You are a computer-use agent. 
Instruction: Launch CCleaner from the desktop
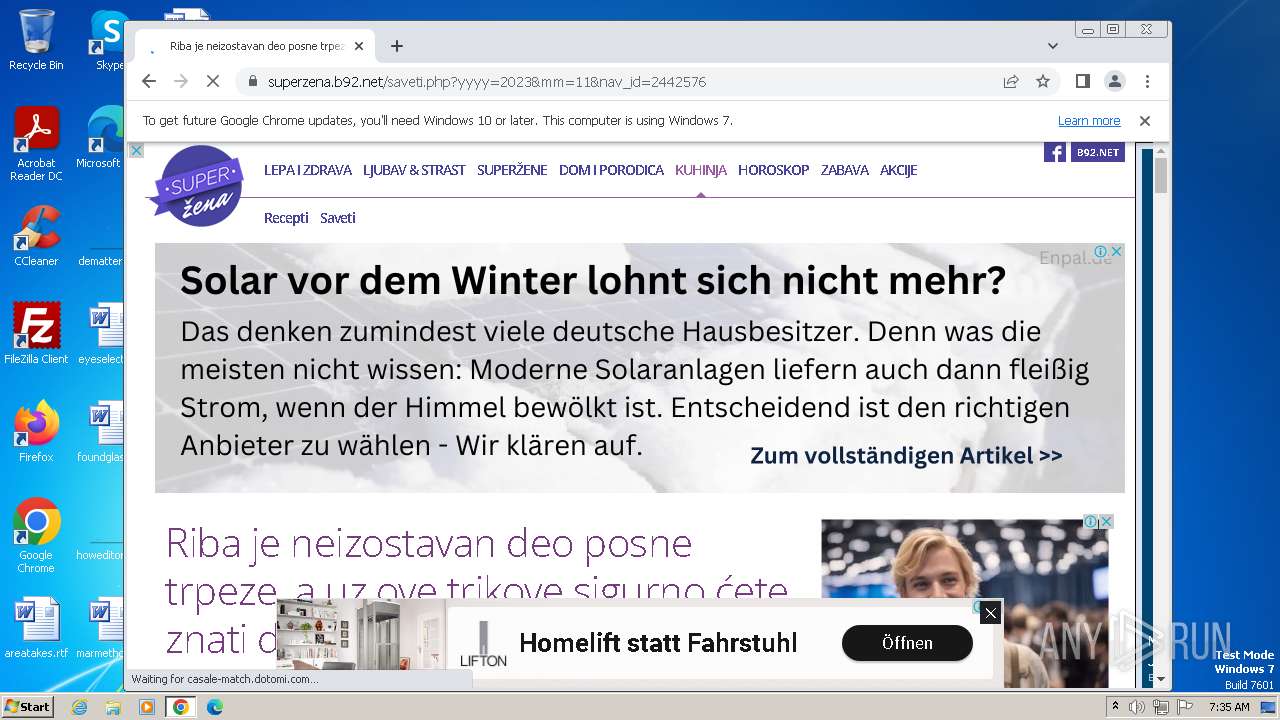point(36,237)
